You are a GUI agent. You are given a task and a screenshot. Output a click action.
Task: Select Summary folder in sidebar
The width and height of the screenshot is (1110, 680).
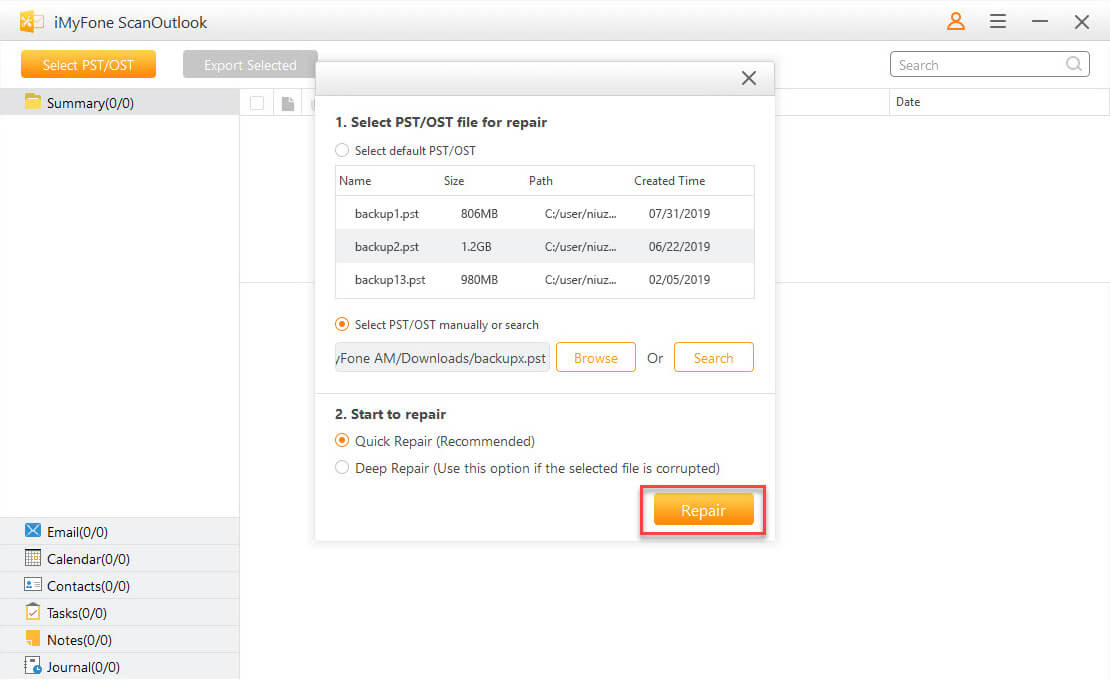90,103
